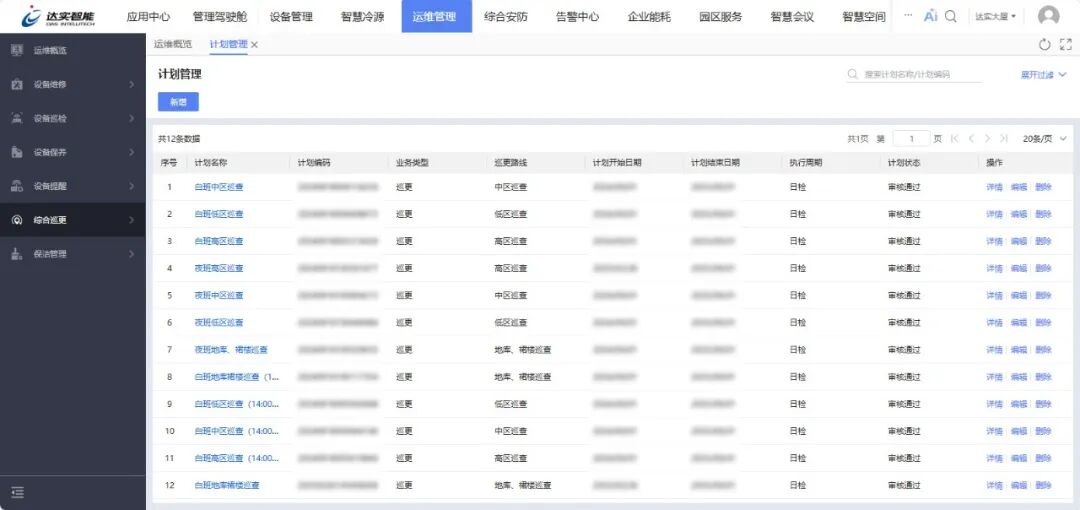Viewport: 1080px width, 510px height.
Task: Click 详情 for row 5
Action: pos(994,296)
